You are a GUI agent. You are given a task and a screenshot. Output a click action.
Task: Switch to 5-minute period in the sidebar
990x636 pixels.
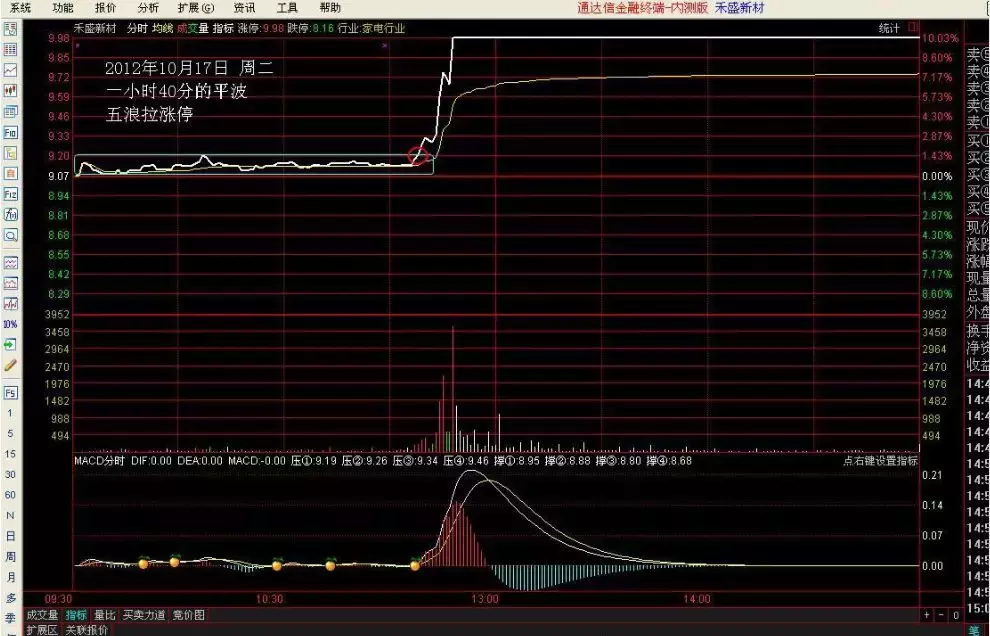[x=10, y=434]
